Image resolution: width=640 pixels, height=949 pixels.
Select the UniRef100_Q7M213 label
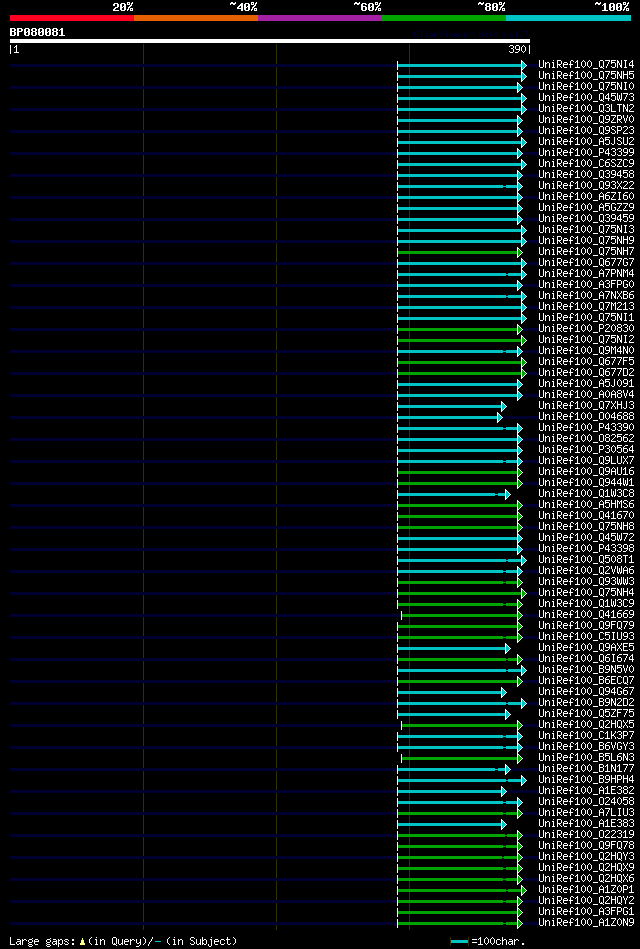(586, 307)
